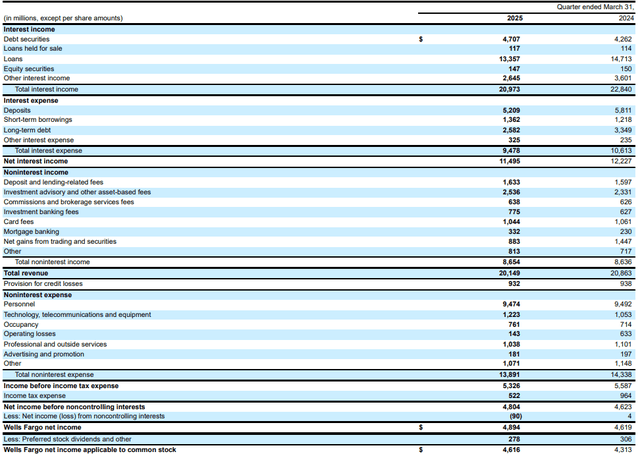Click the 2025 Income tax expense value 522
The image size is (640, 454).
click(514, 396)
